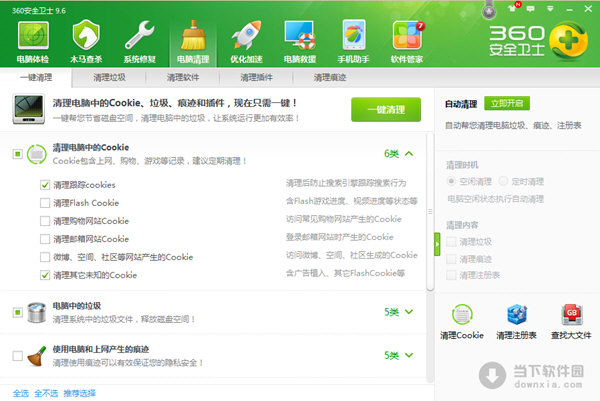600x401 pixels.
Task: Switch to 清理垃圾 tab
Action: 109,78
